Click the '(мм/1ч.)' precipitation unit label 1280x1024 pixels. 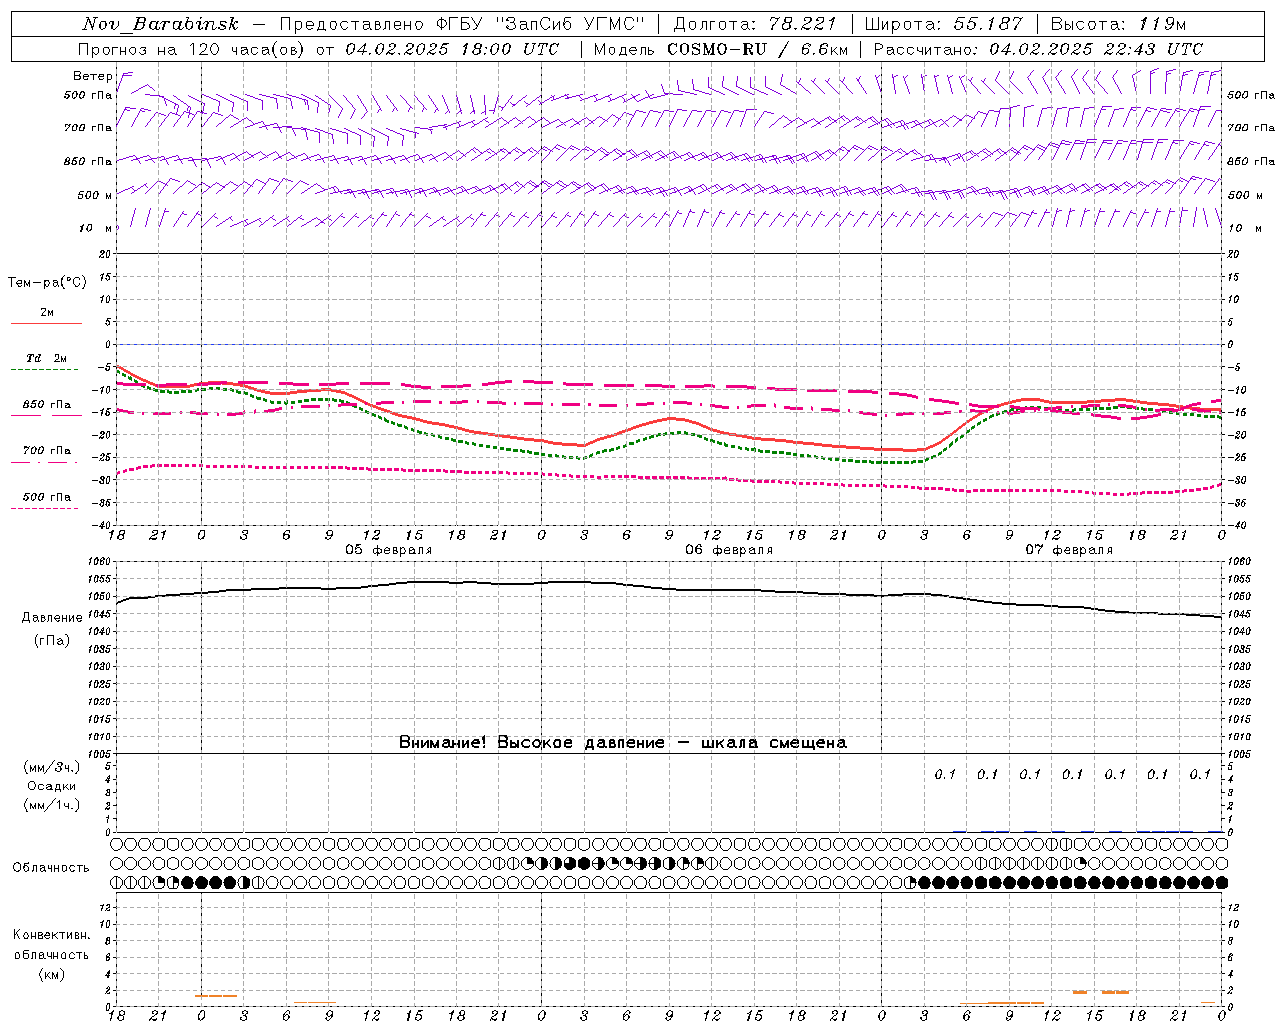click(52, 805)
